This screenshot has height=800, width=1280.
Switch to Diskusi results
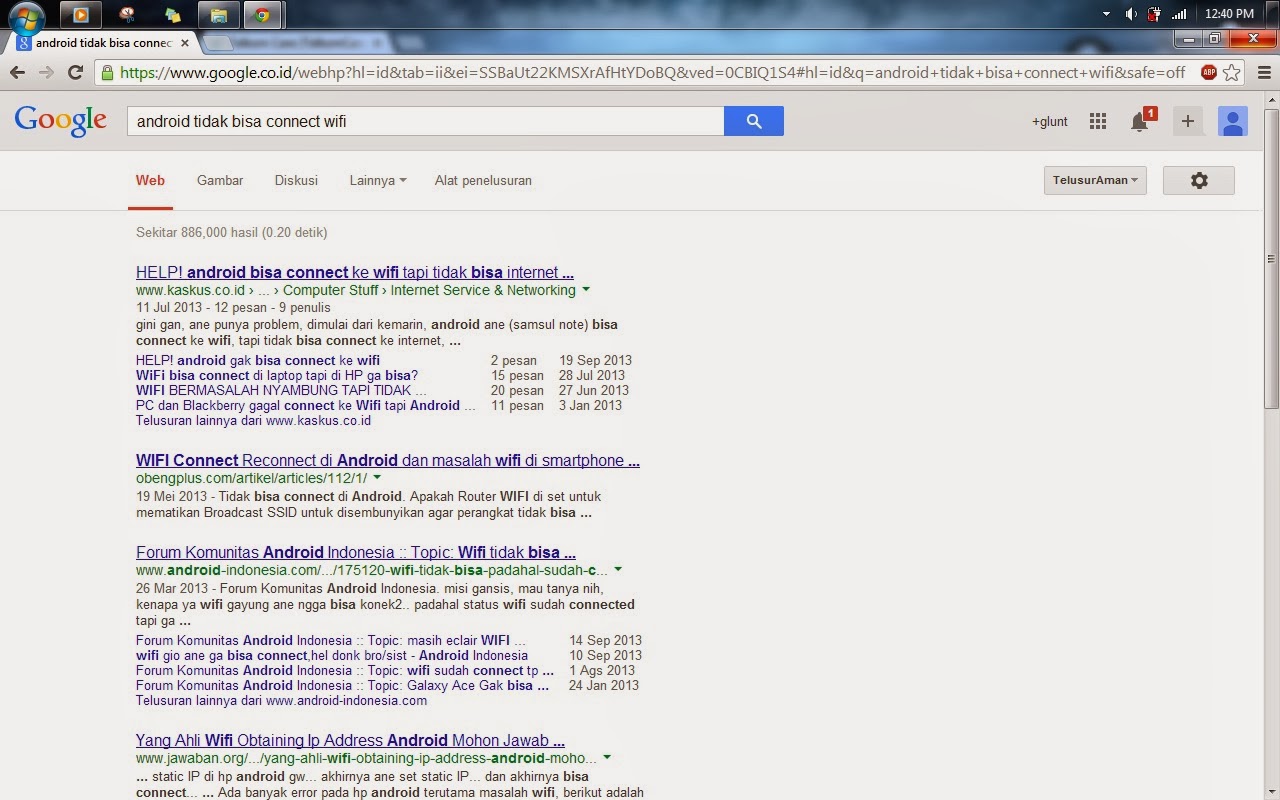point(296,180)
